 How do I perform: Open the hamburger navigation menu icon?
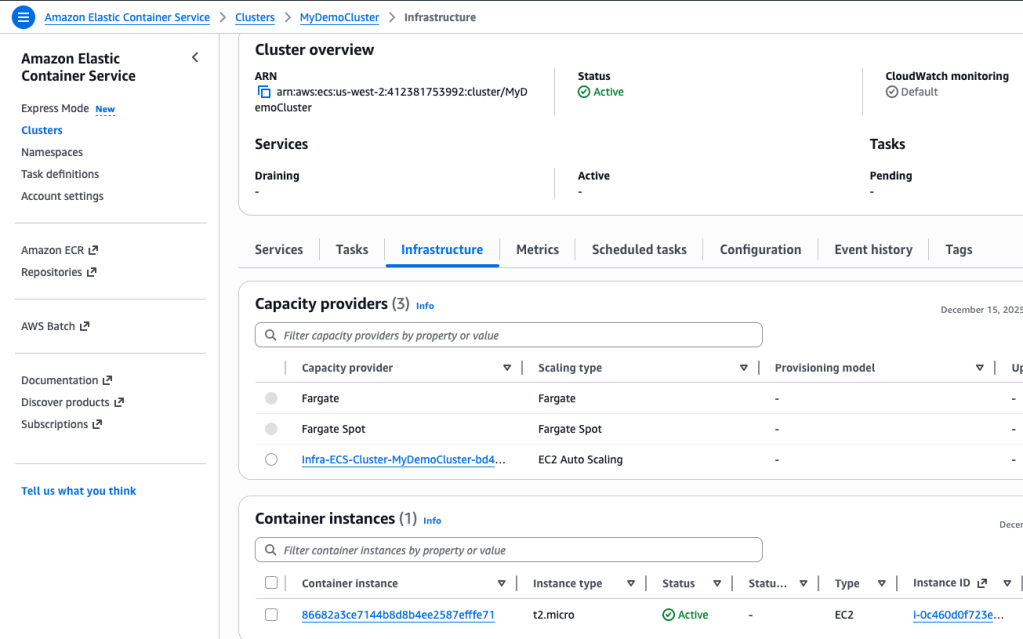23,17
